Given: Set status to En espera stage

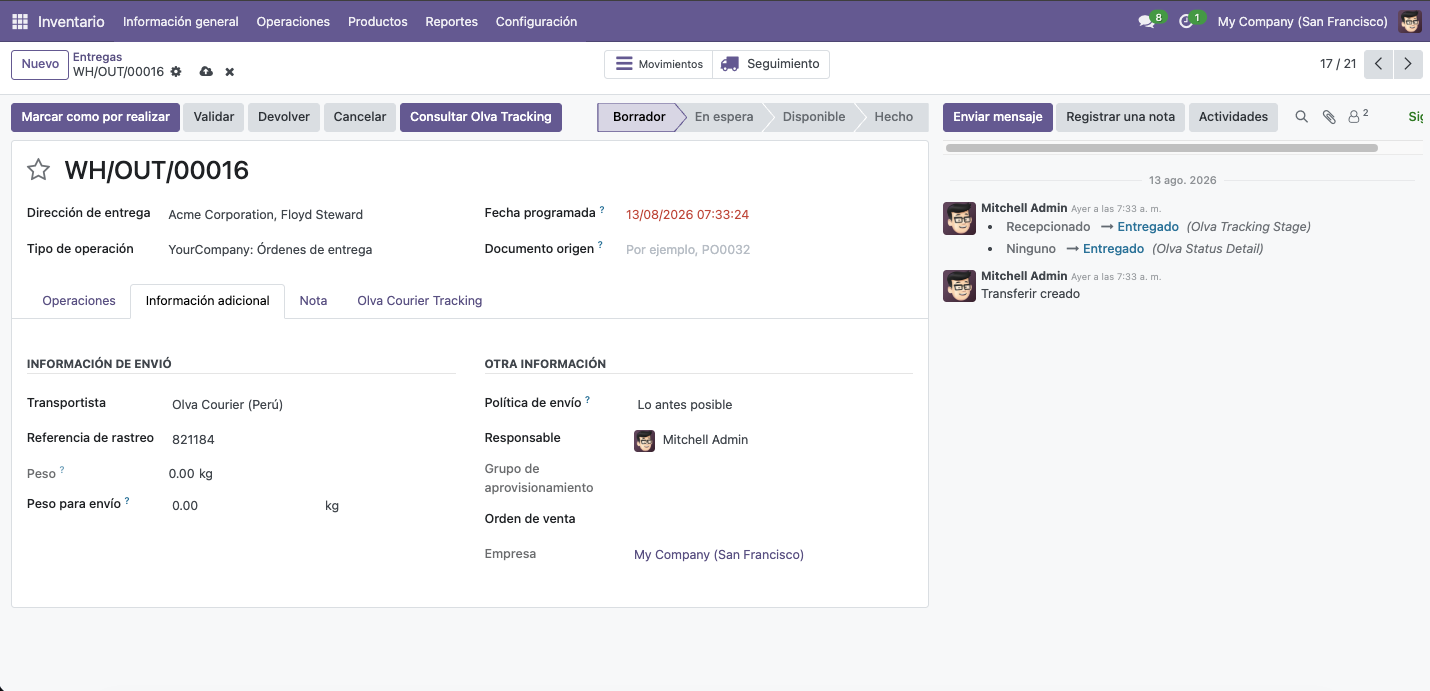Looking at the screenshot, I should click(x=724, y=117).
